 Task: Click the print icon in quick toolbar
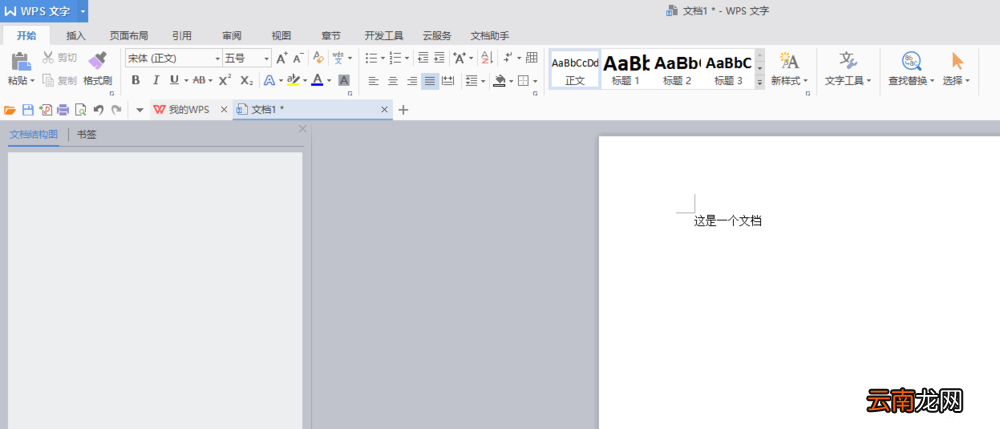(x=62, y=110)
